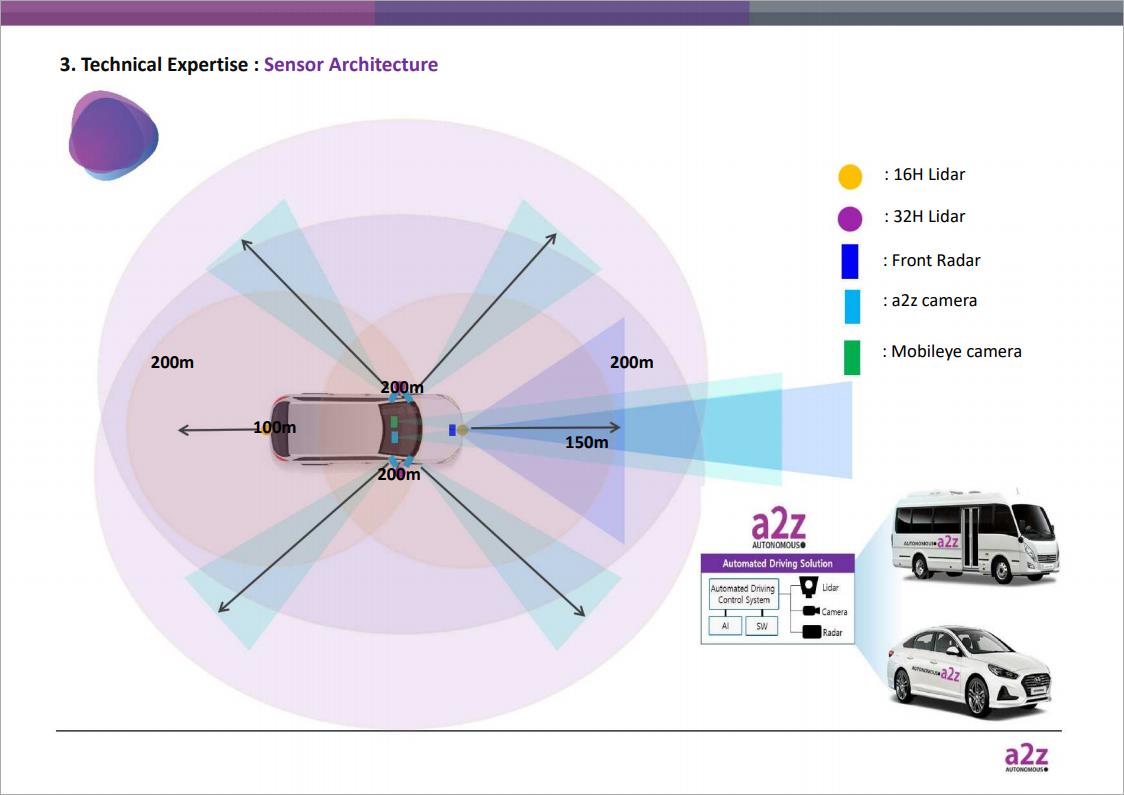
Task: Click the '200m' label below the car
Action: pos(399,474)
